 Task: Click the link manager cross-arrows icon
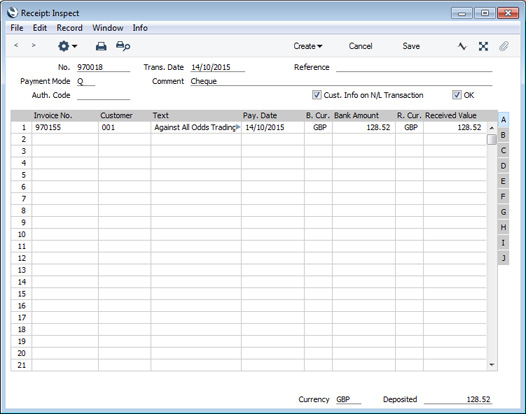click(x=483, y=46)
